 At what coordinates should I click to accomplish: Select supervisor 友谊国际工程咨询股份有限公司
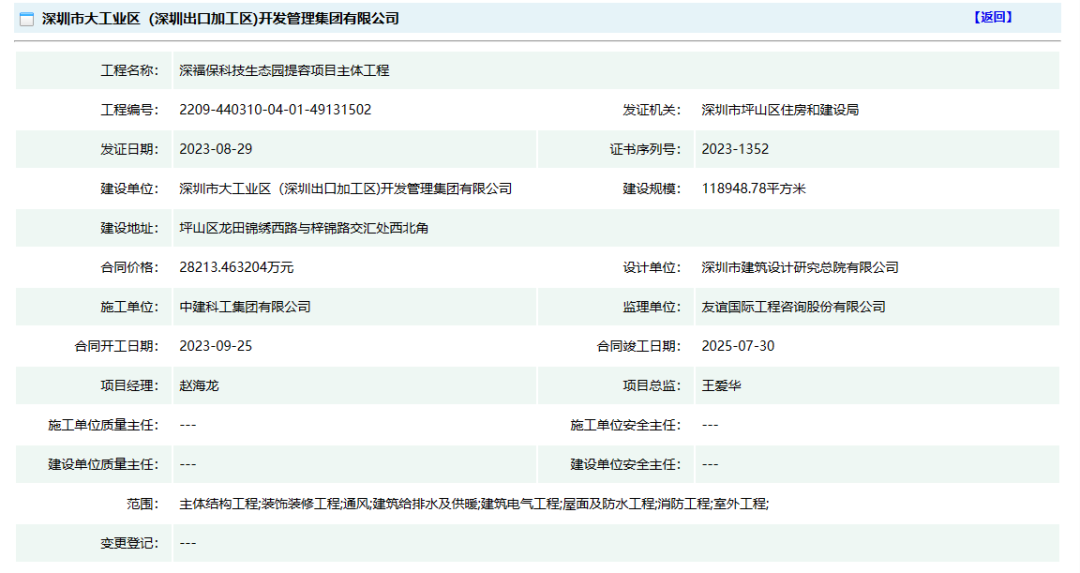(793, 306)
